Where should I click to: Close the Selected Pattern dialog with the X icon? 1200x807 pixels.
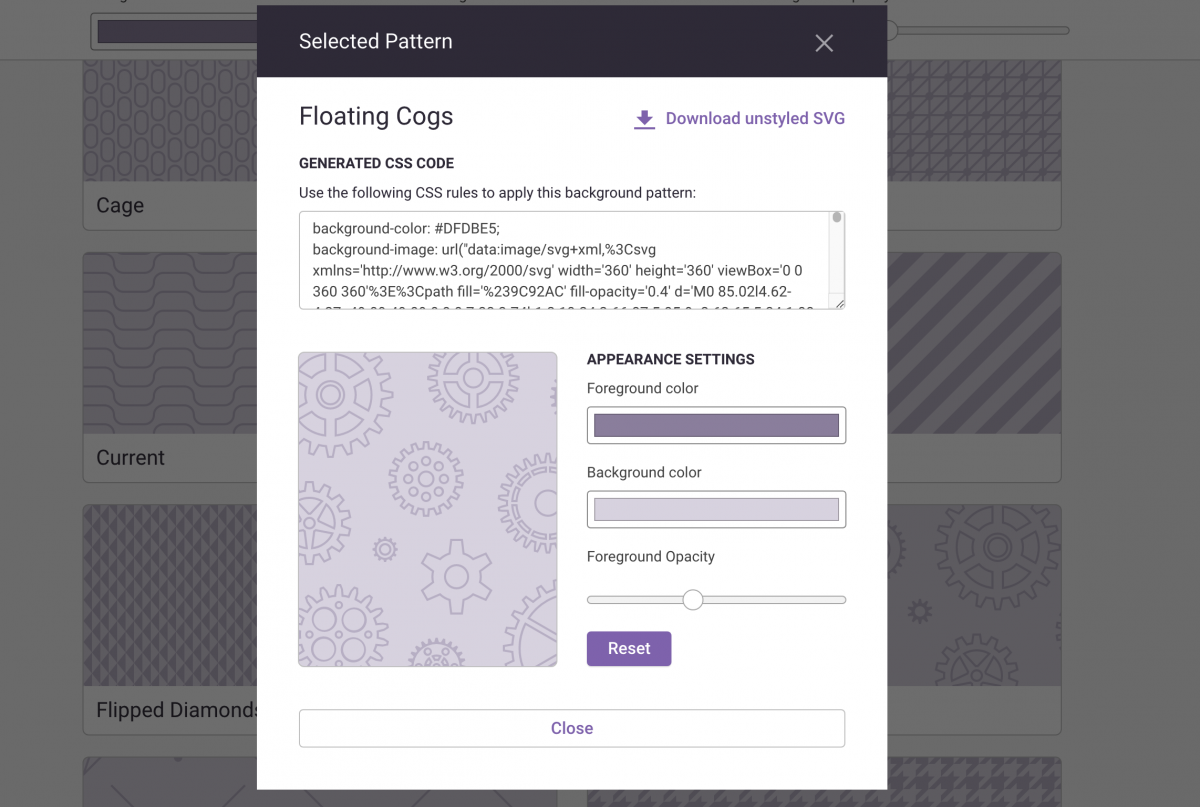coord(824,43)
